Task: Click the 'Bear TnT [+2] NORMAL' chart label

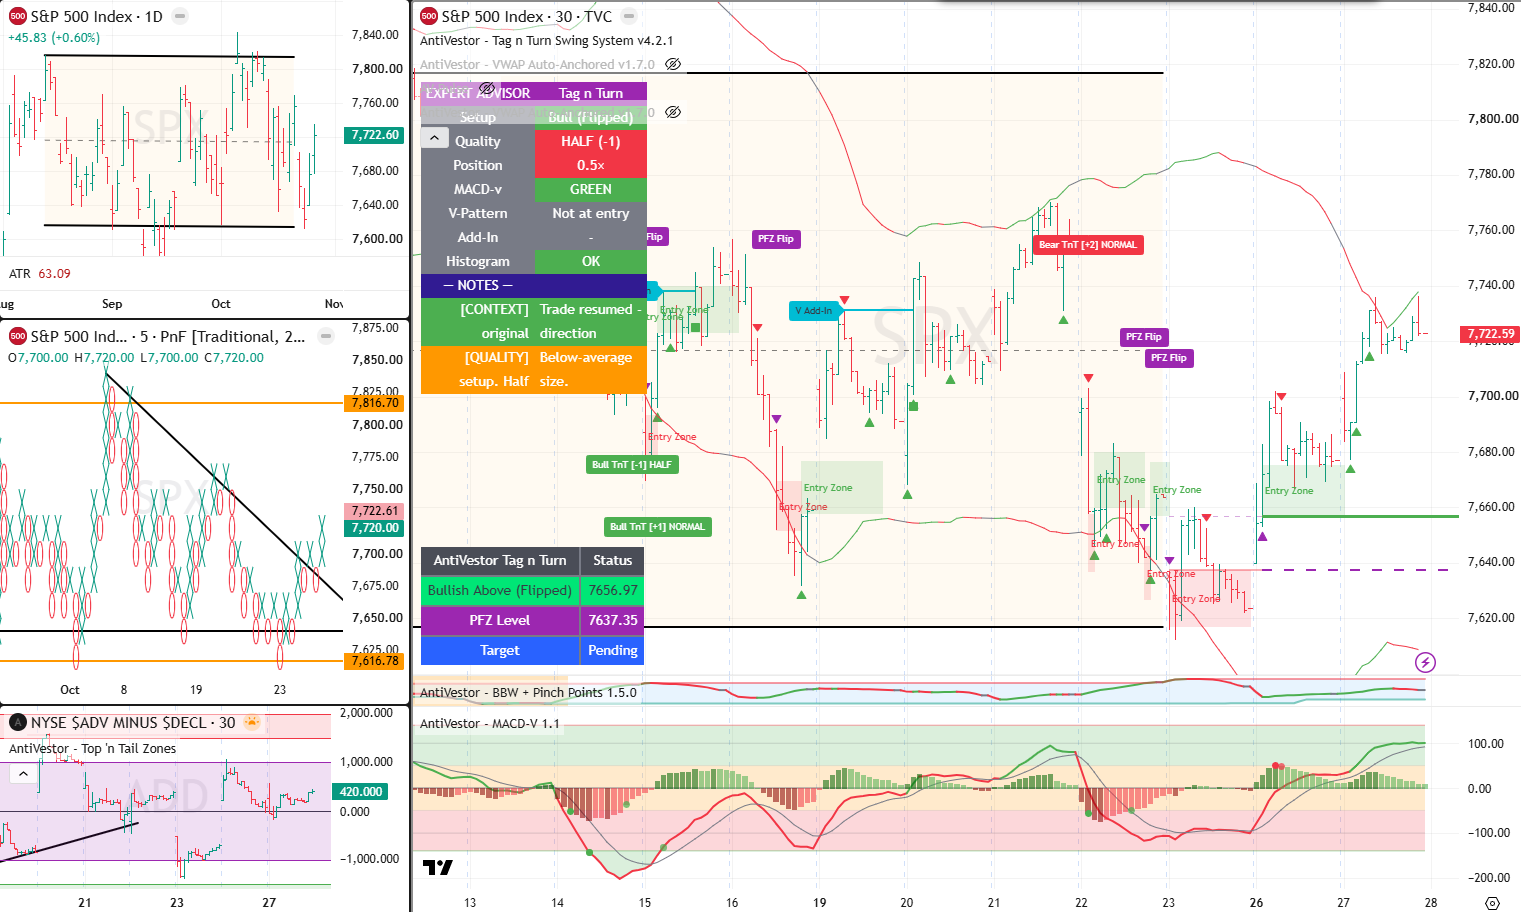Action: (x=1088, y=244)
